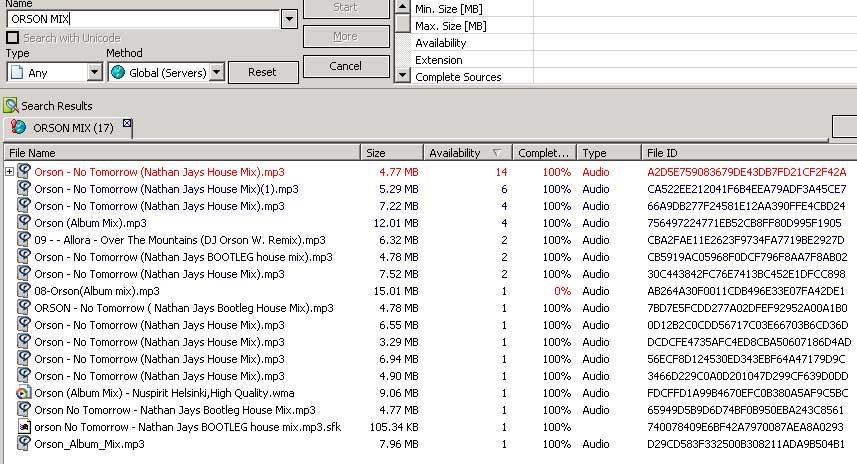Switch to the ORSON MIX (17) tab
Image resolution: width=857 pixels, height=464 pixels.
click(68, 128)
